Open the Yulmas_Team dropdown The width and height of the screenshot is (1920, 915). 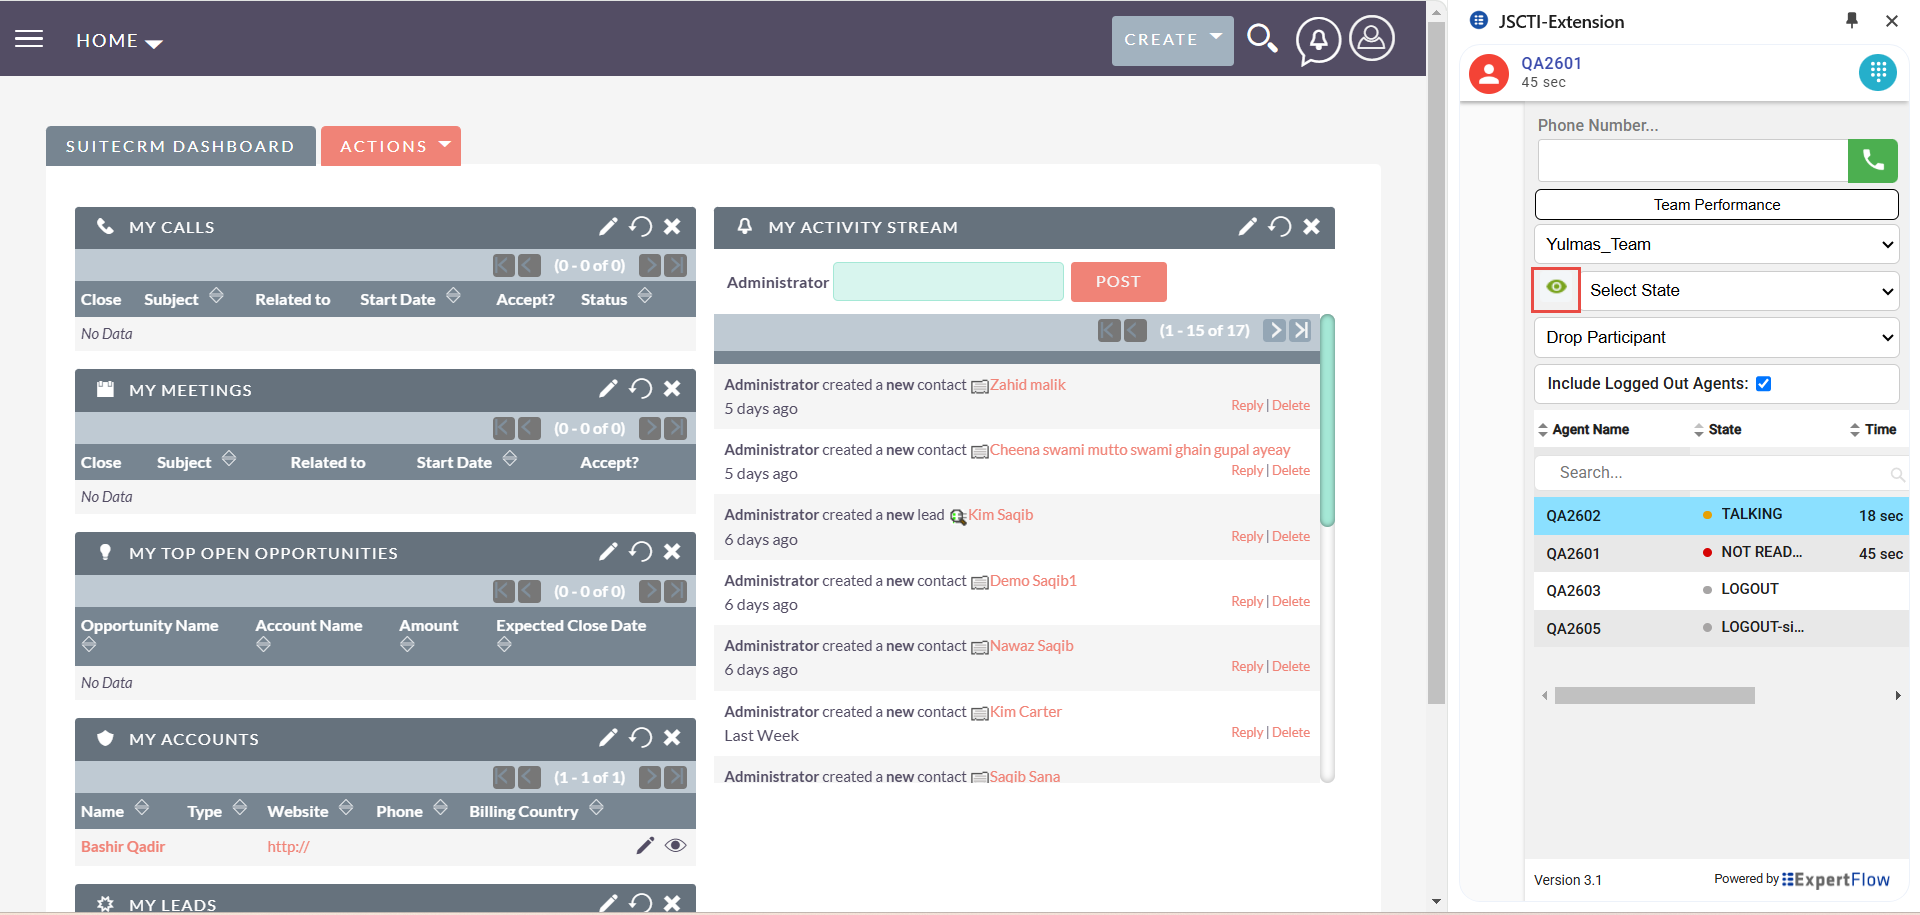(1716, 245)
